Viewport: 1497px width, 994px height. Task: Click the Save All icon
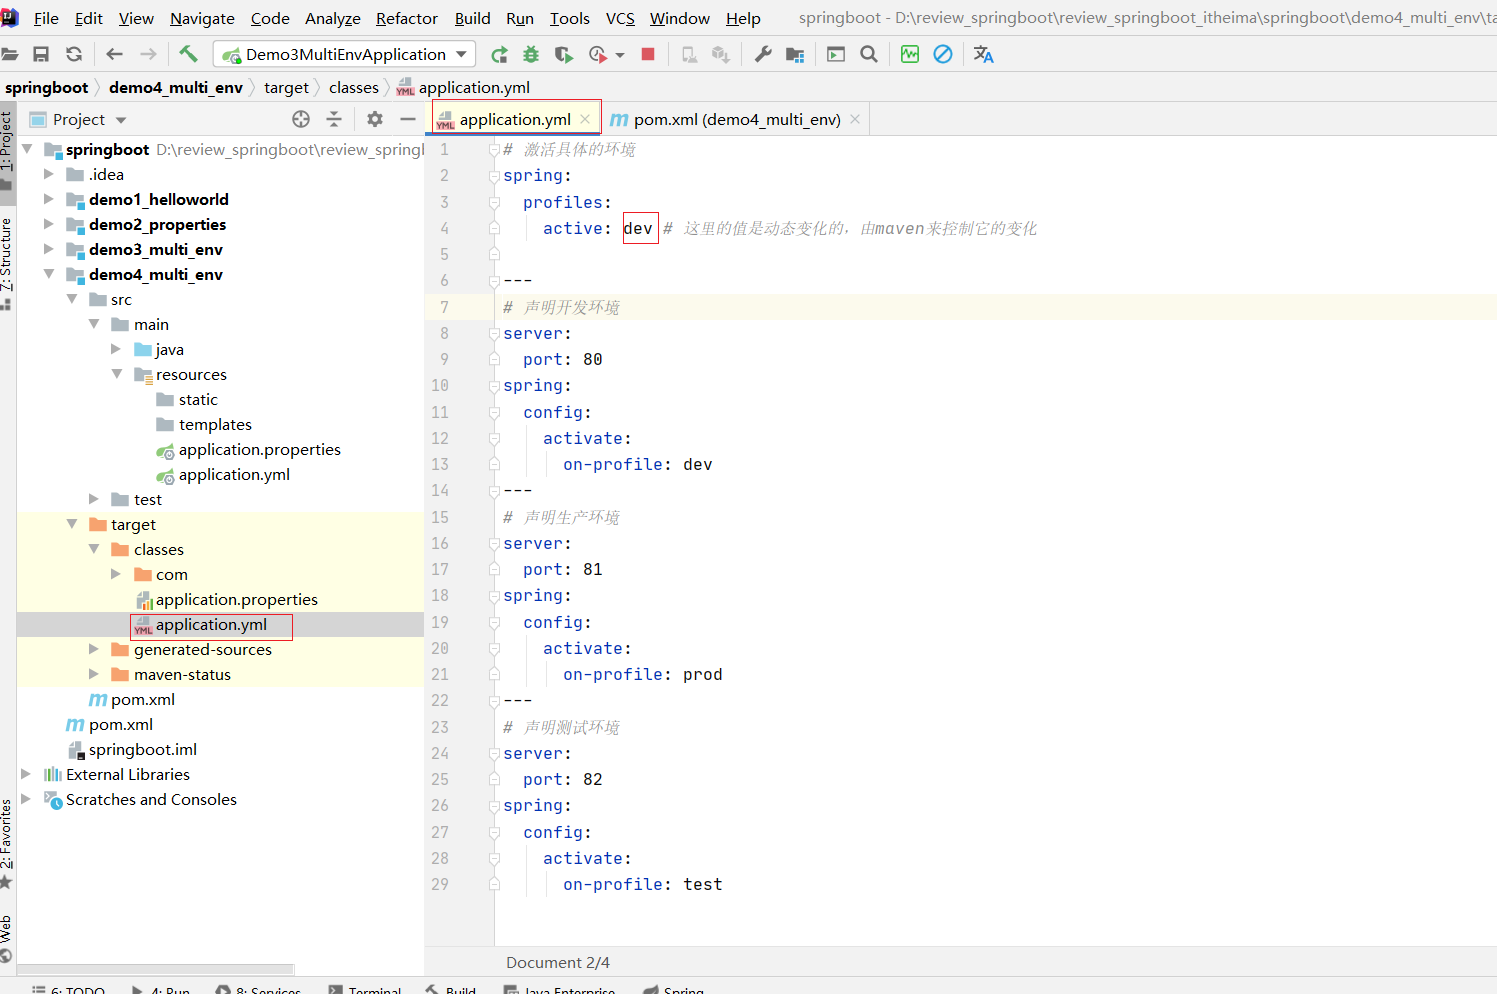[41, 54]
